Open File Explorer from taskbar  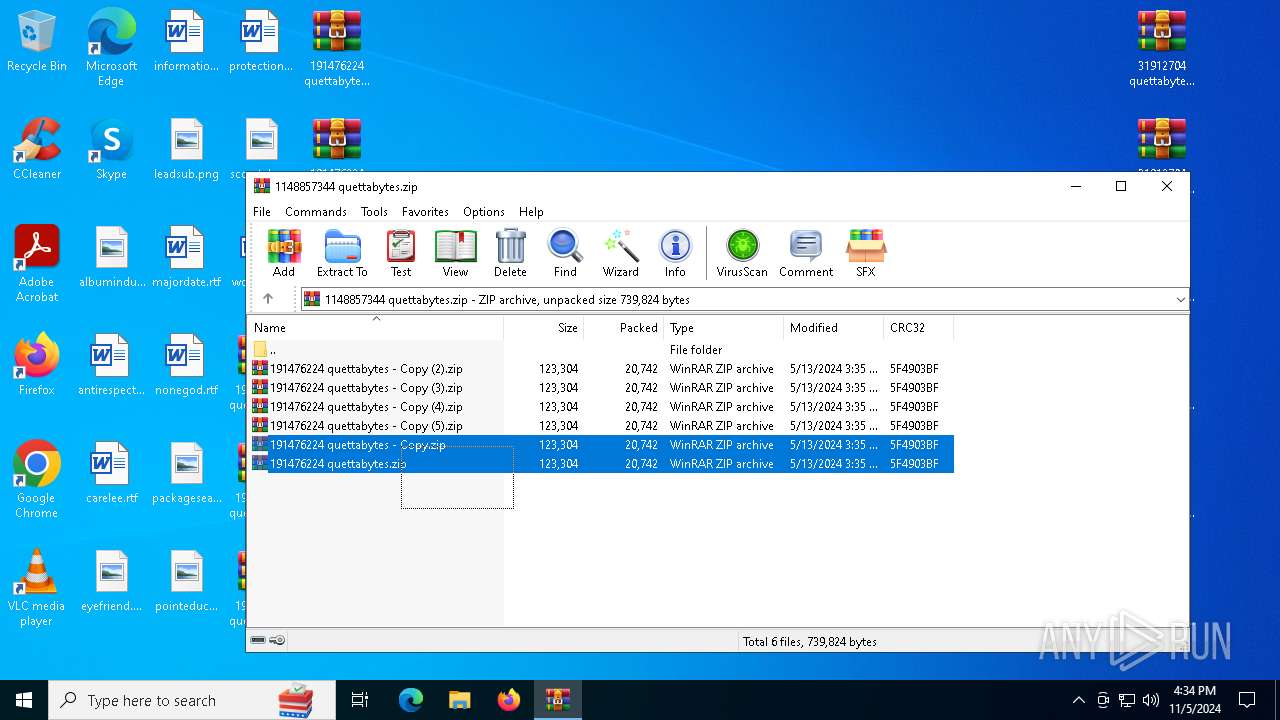tap(459, 700)
